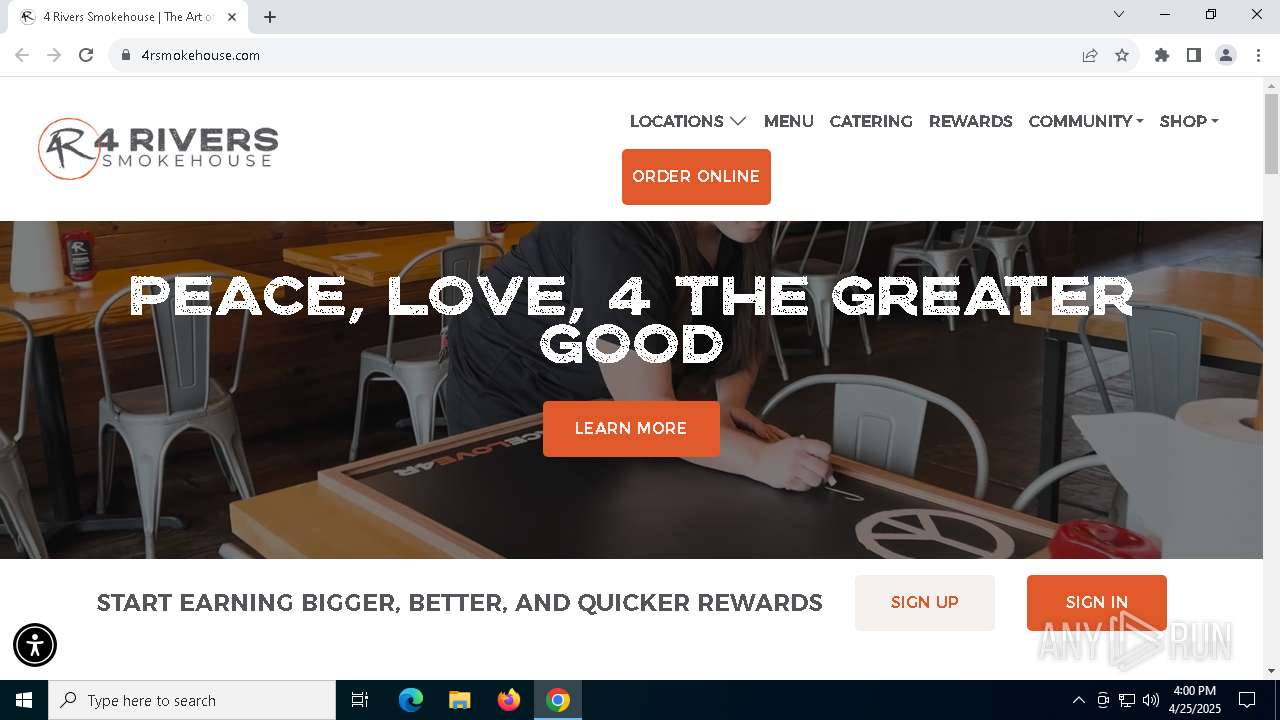Screen dimensions: 1280x720
Task: Click the Order Online button
Action: click(x=696, y=177)
